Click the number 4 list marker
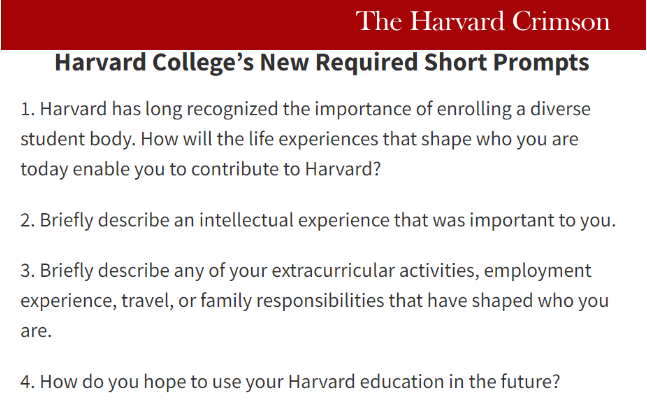This screenshot has width=647, height=407. [x=27, y=382]
